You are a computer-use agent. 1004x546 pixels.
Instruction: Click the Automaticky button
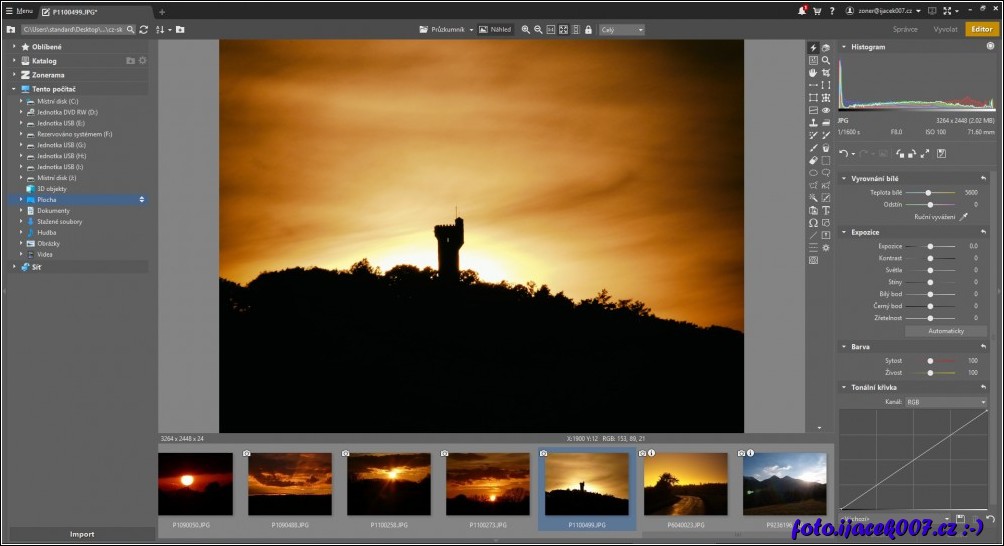[945, 330]
